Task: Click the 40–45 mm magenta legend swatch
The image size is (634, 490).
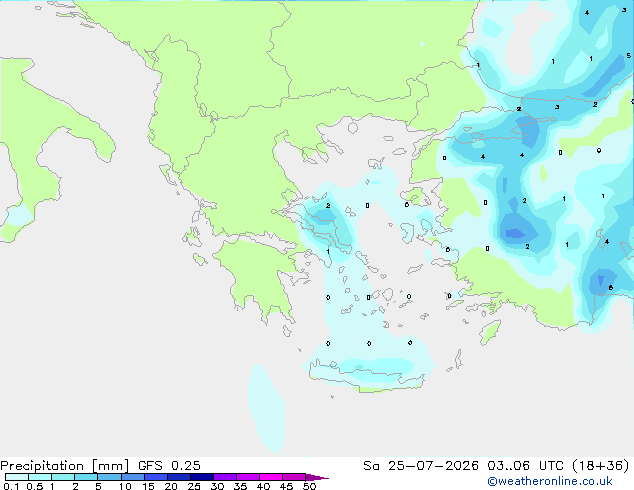Action: tap(271, 477)
